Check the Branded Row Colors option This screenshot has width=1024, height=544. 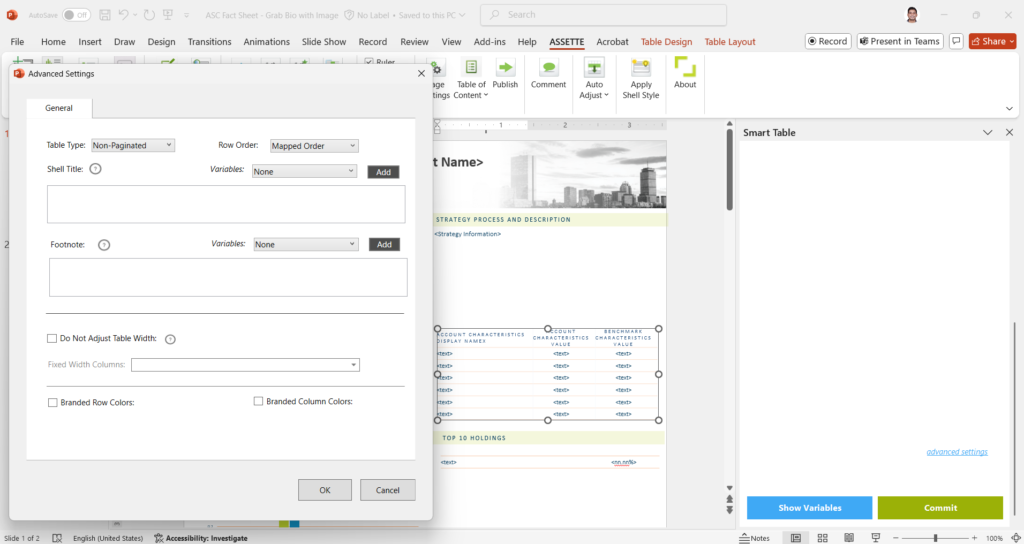52,402
